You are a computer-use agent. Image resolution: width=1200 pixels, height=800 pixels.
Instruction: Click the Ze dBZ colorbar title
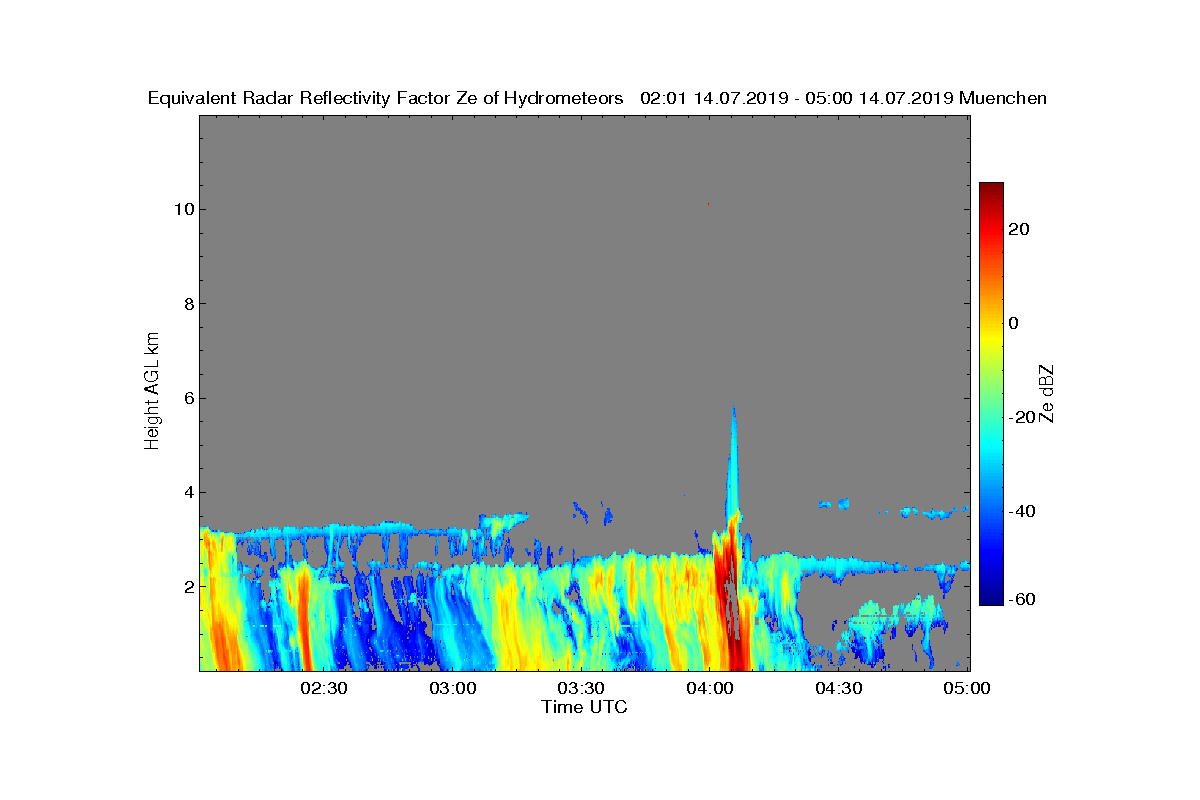1047,393
